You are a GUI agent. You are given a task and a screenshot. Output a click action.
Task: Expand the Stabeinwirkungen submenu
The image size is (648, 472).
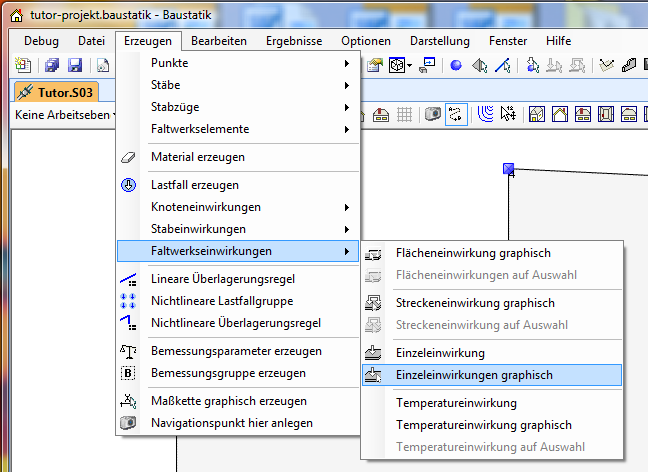pyautogui.click(x=238, y=229)
